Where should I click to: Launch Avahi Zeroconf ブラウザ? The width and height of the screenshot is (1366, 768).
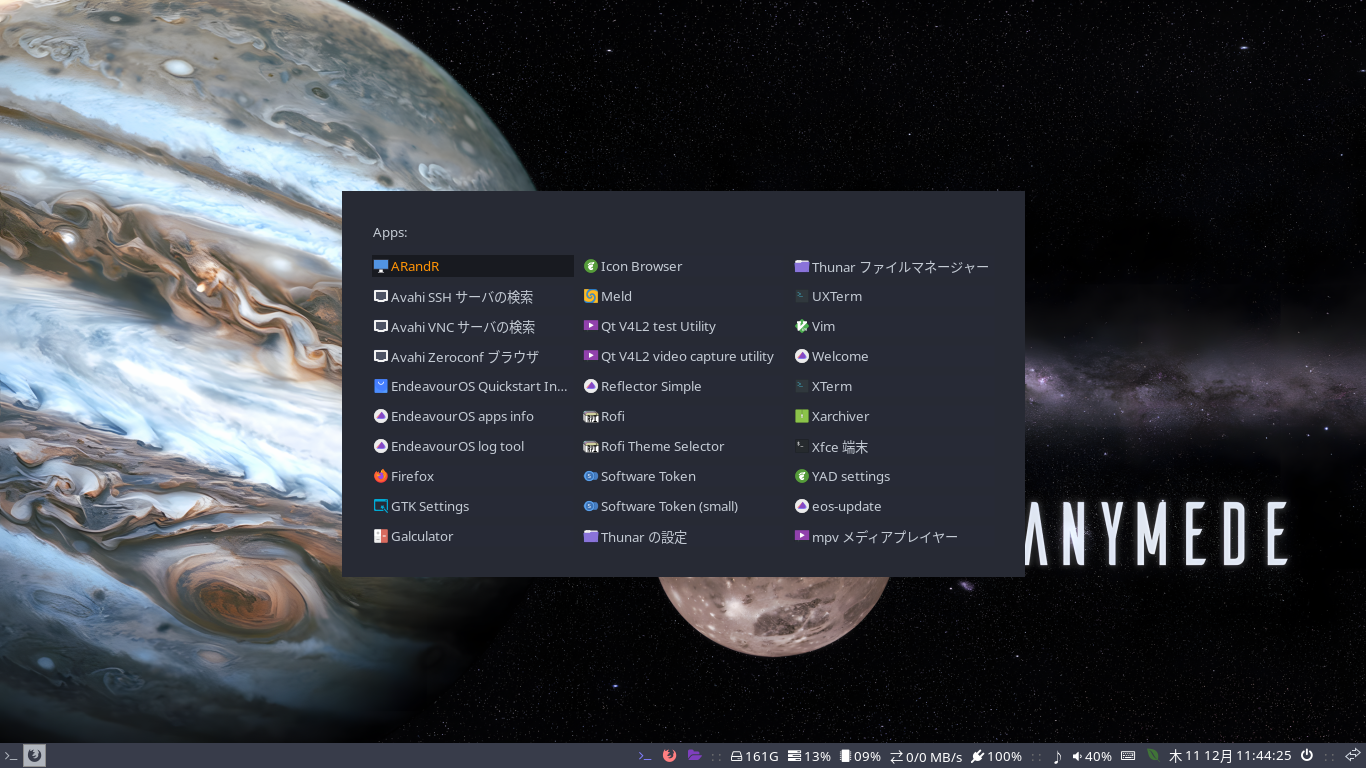(x=473, y=356)
